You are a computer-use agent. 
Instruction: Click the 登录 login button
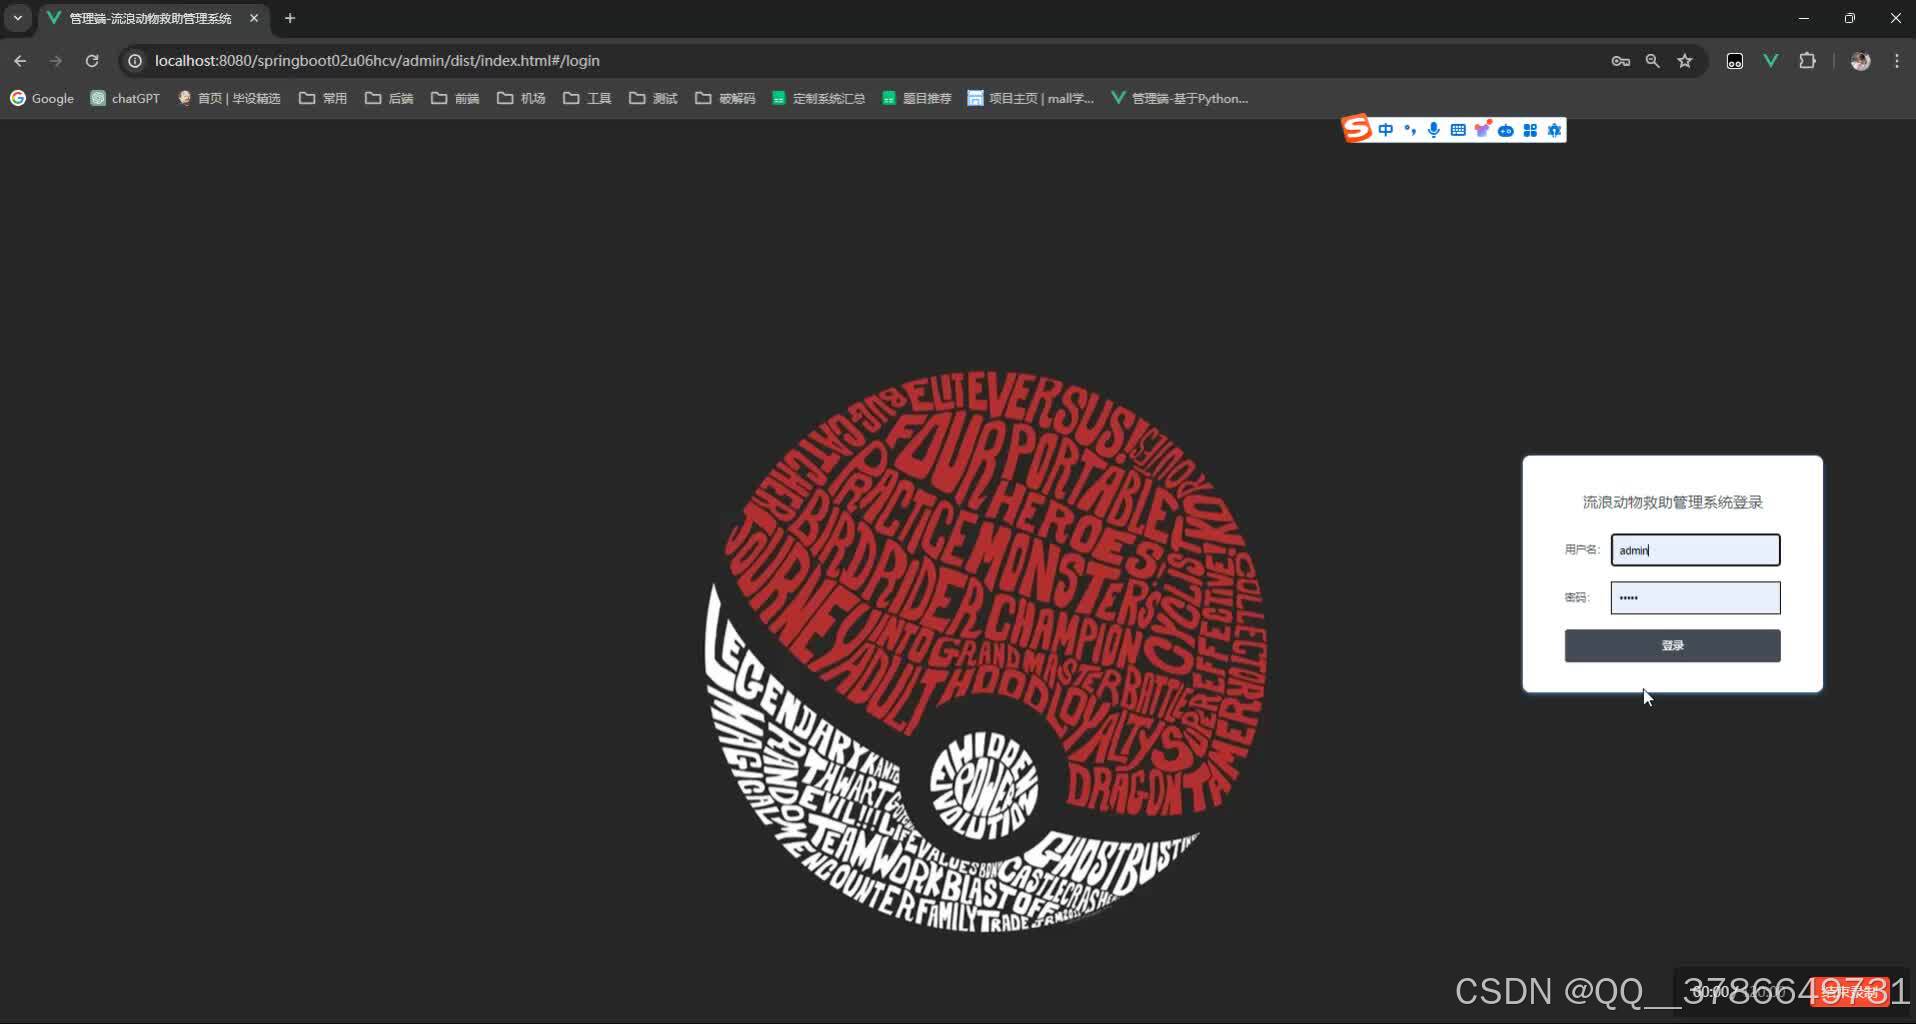click(1672, 646)
